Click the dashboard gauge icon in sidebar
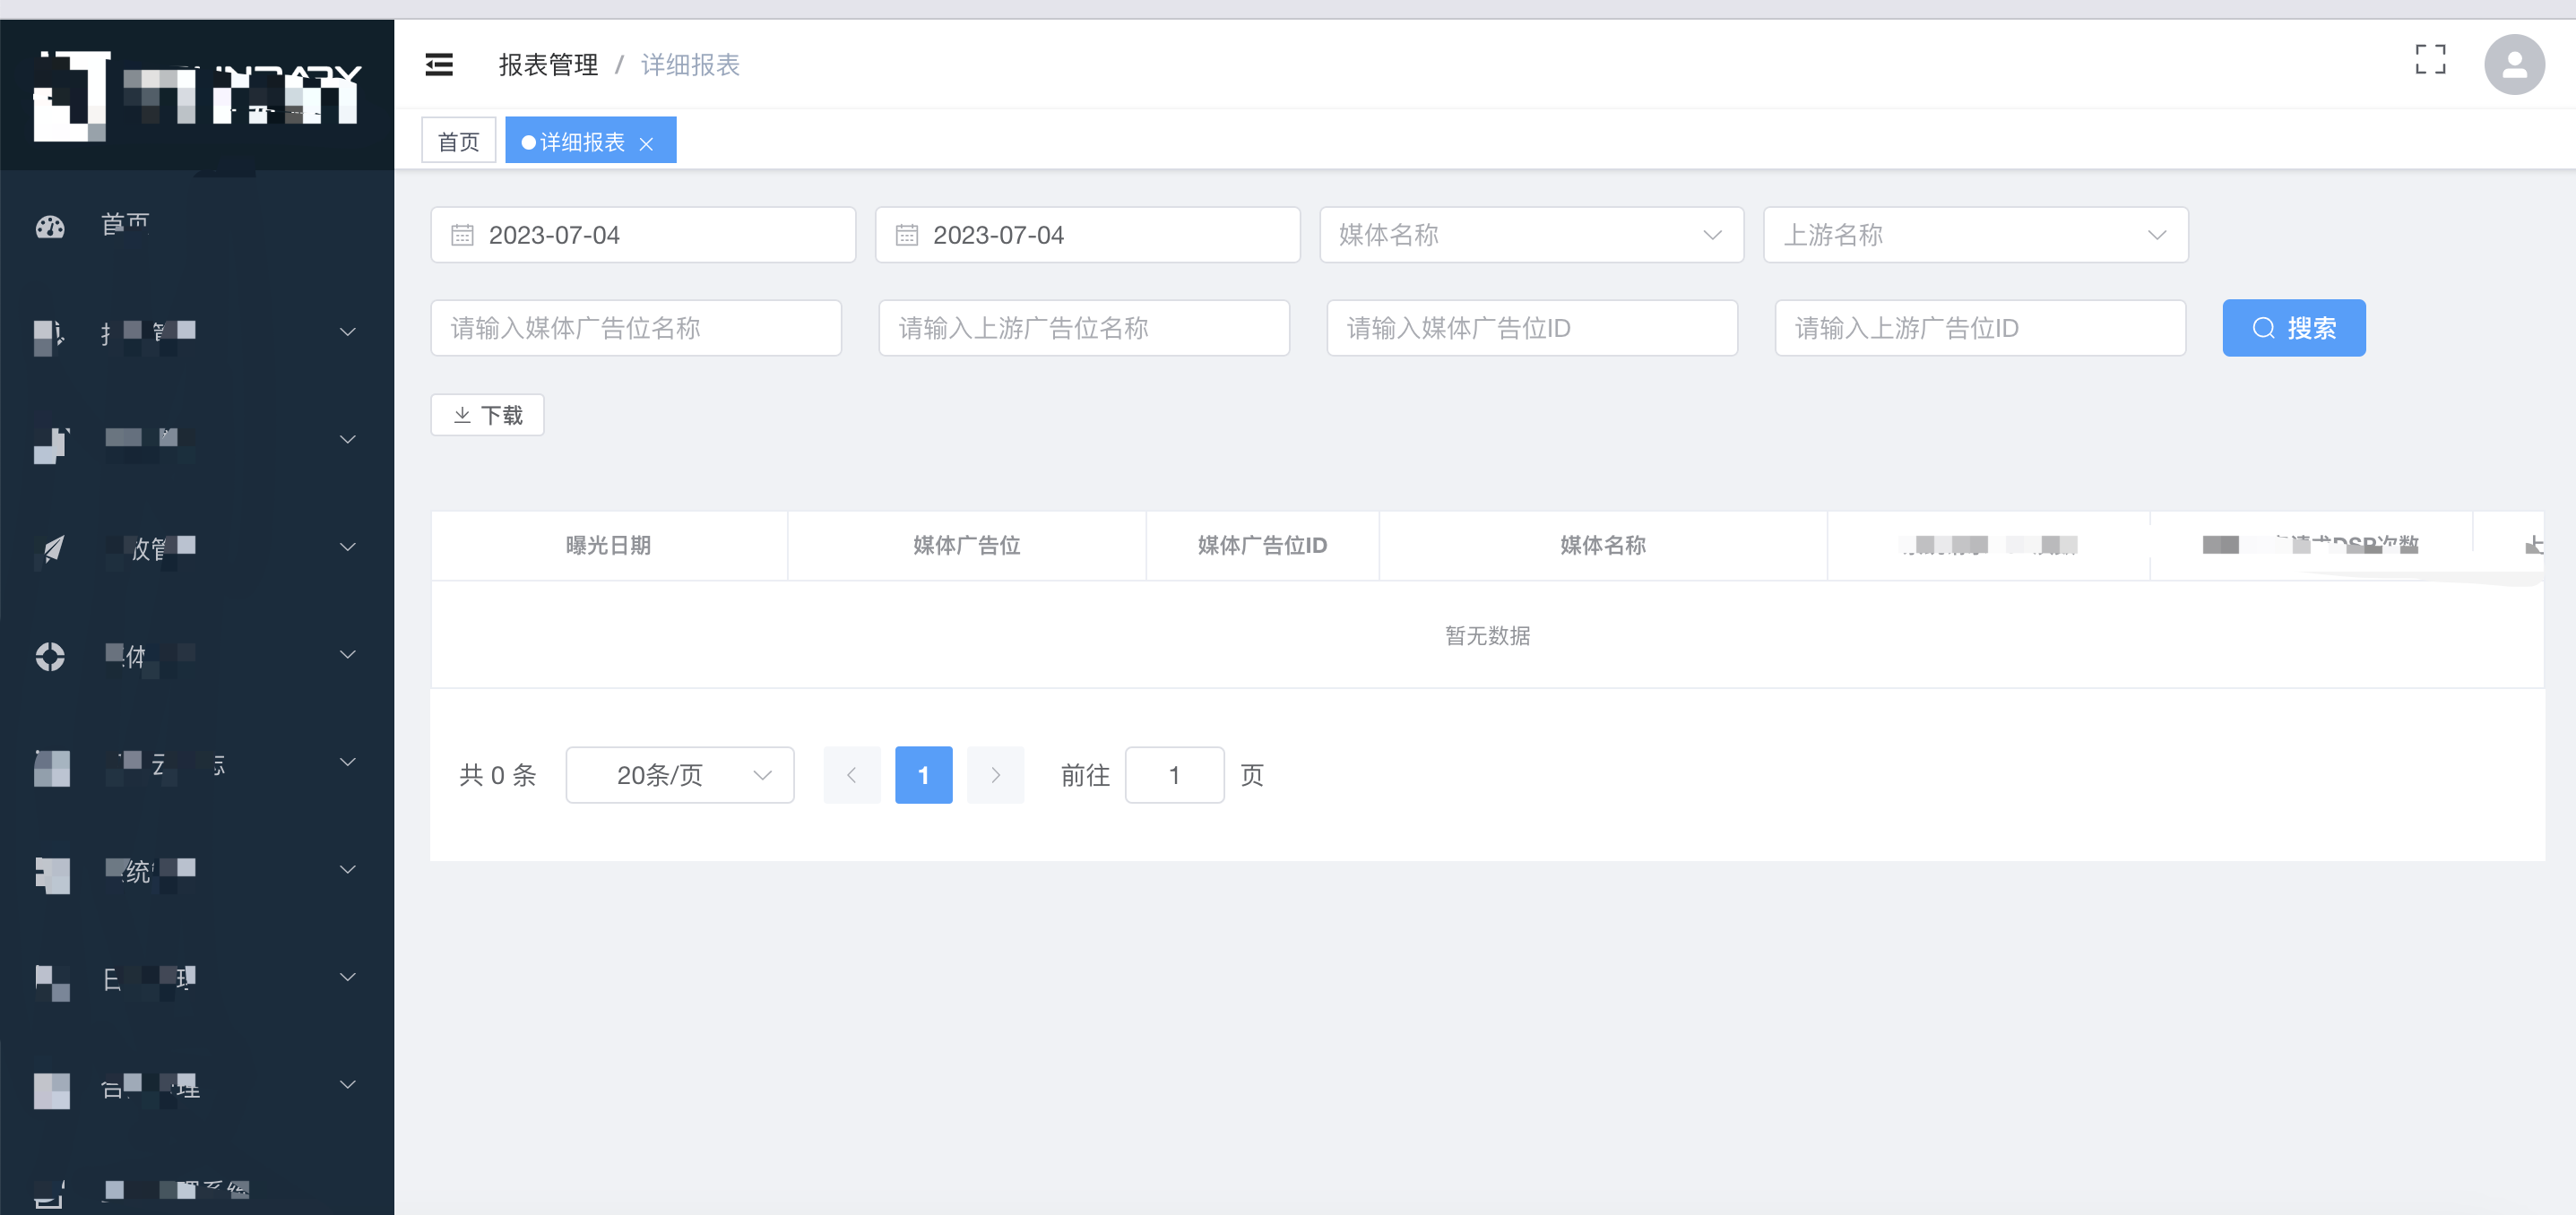Viewport: 2576px width, 1215px height. click(50, 227)
